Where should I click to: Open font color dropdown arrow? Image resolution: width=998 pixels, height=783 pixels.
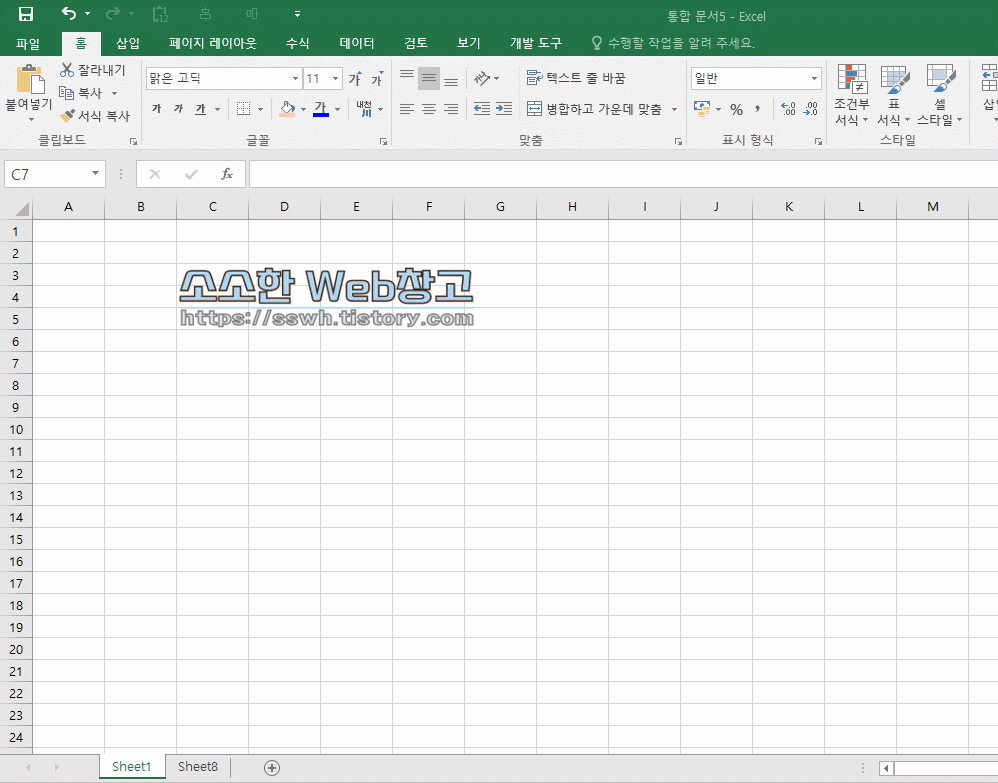[x=338, y=109]
